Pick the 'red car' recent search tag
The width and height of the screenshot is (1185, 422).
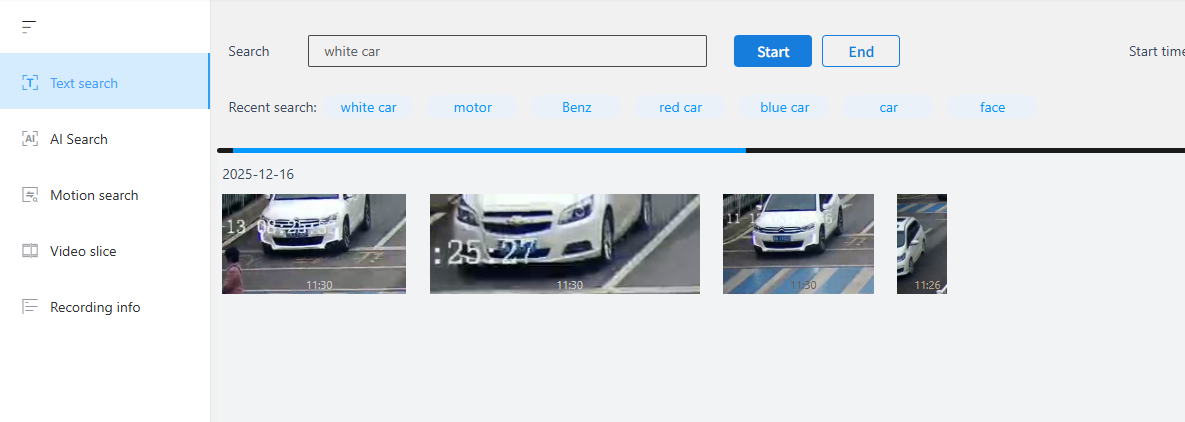(x=680, y=107)
